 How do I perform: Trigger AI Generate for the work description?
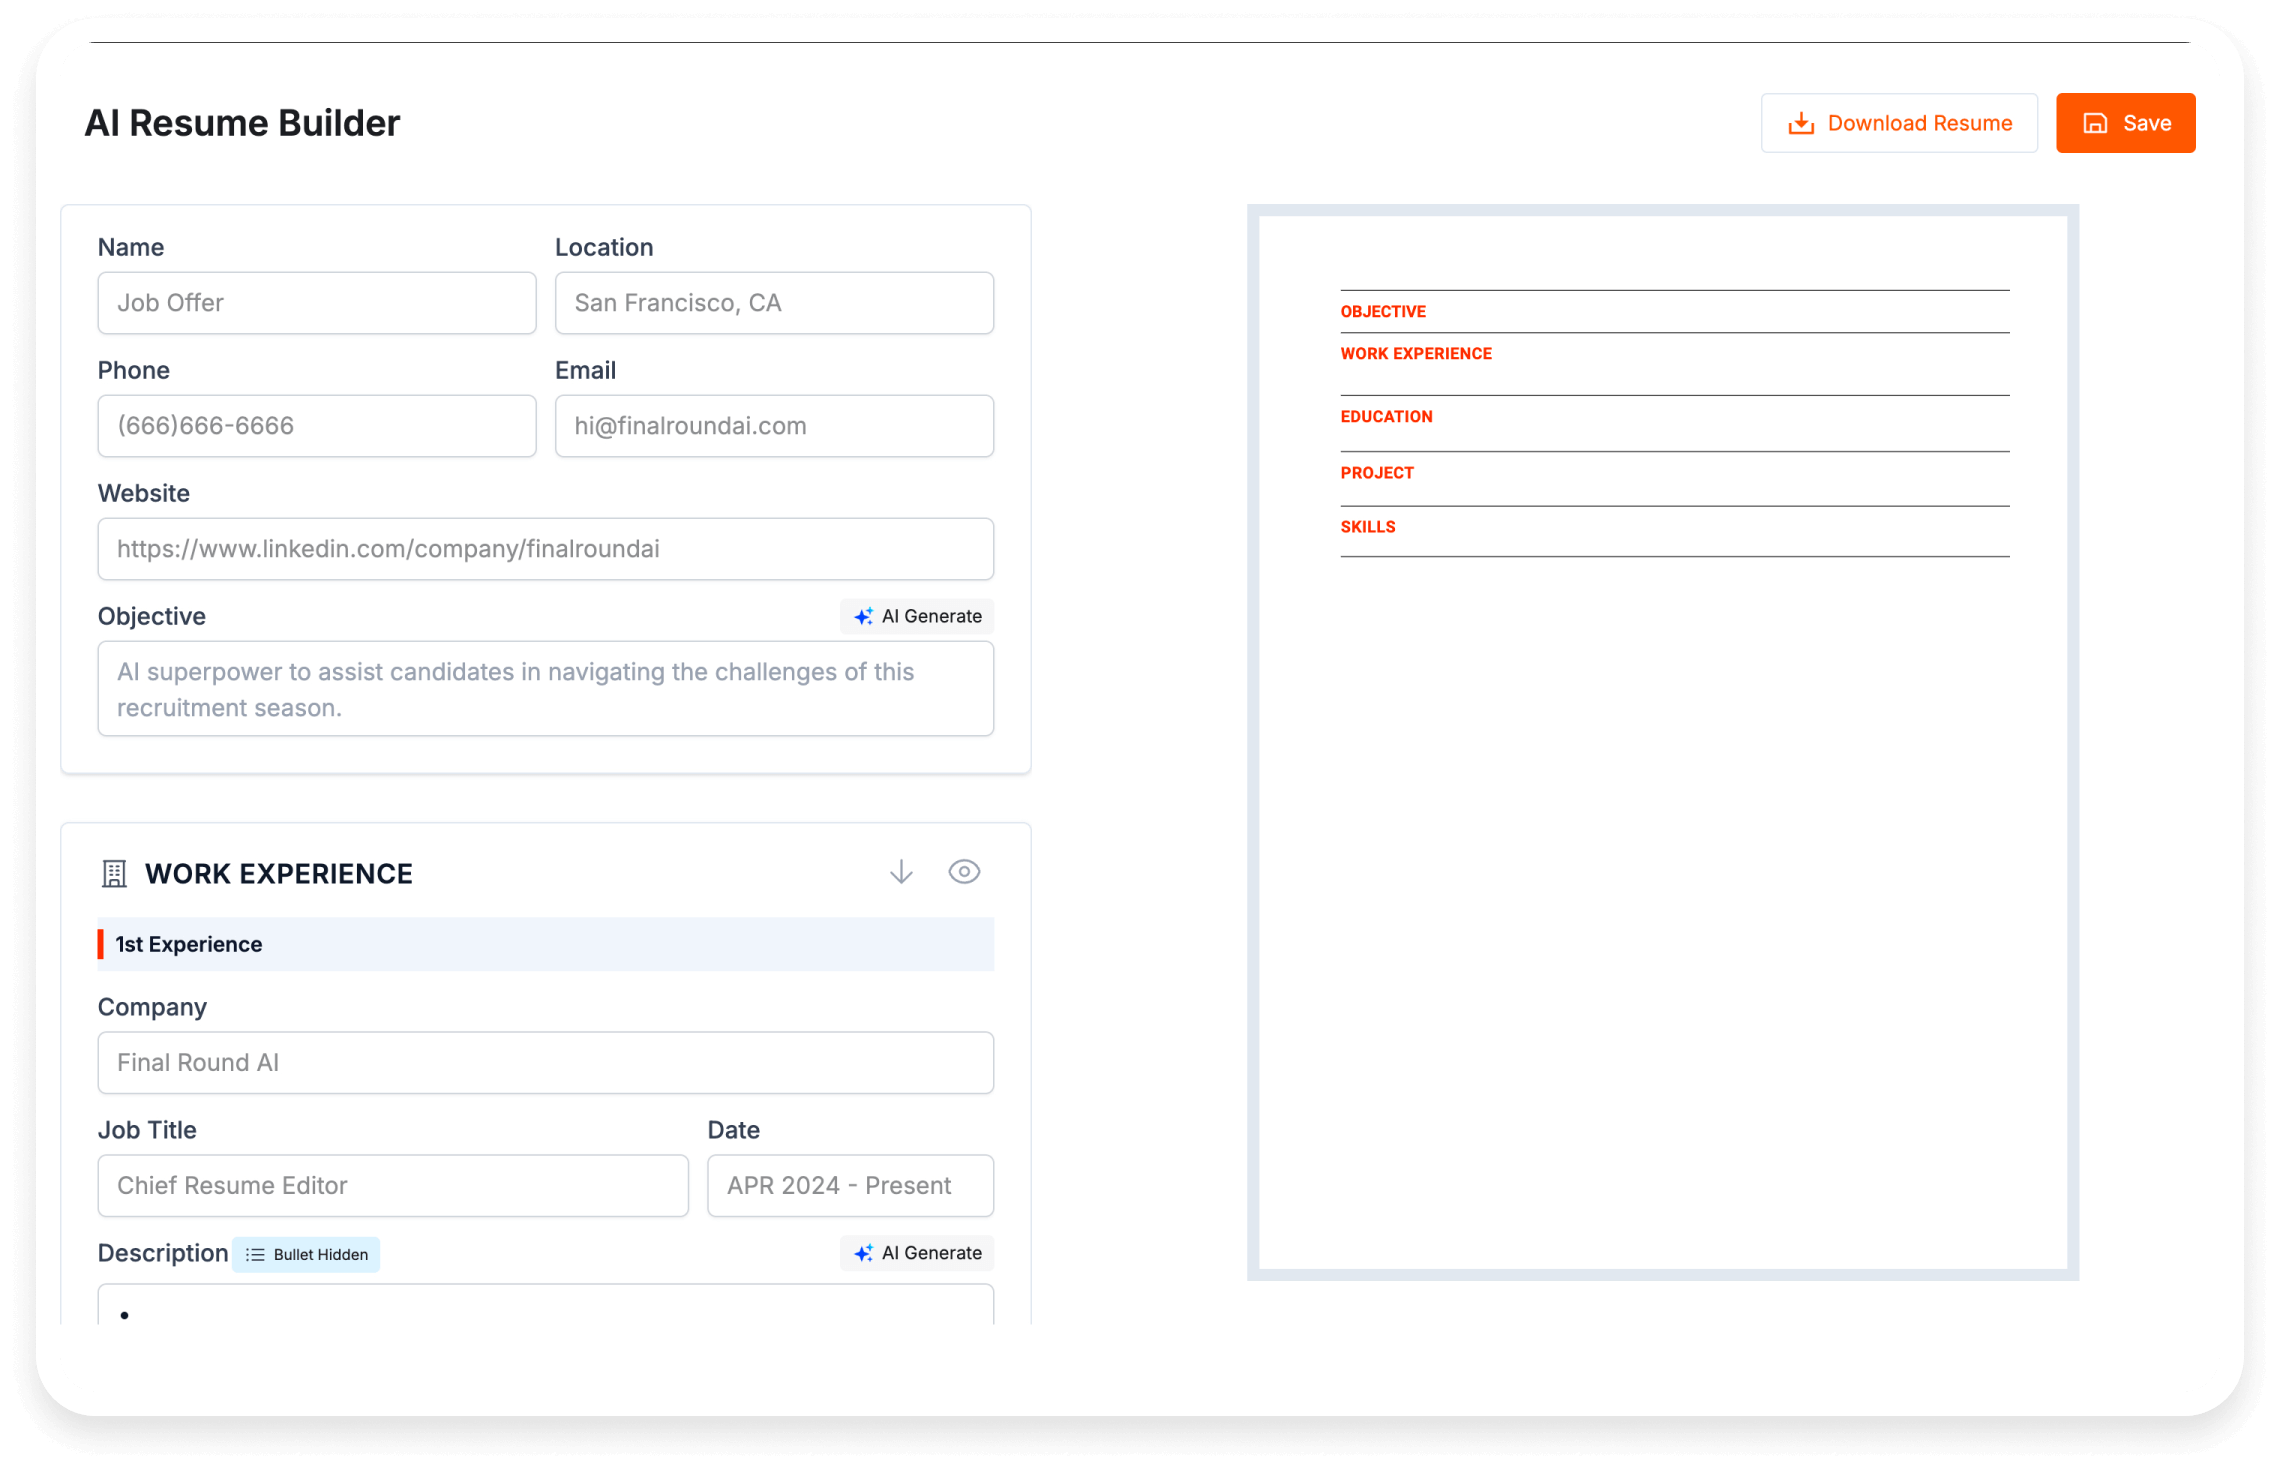point(916,1252)
